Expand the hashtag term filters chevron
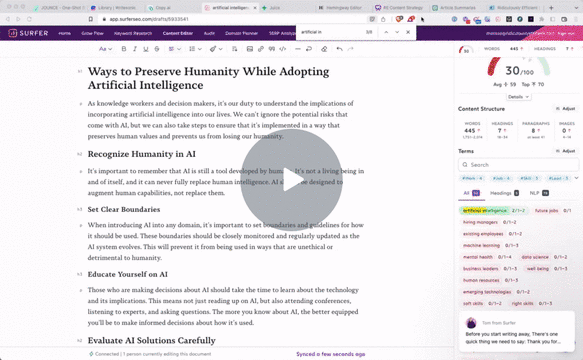This screenshot has height=360, width=583. pyautogui.click(x=576, y=178)
